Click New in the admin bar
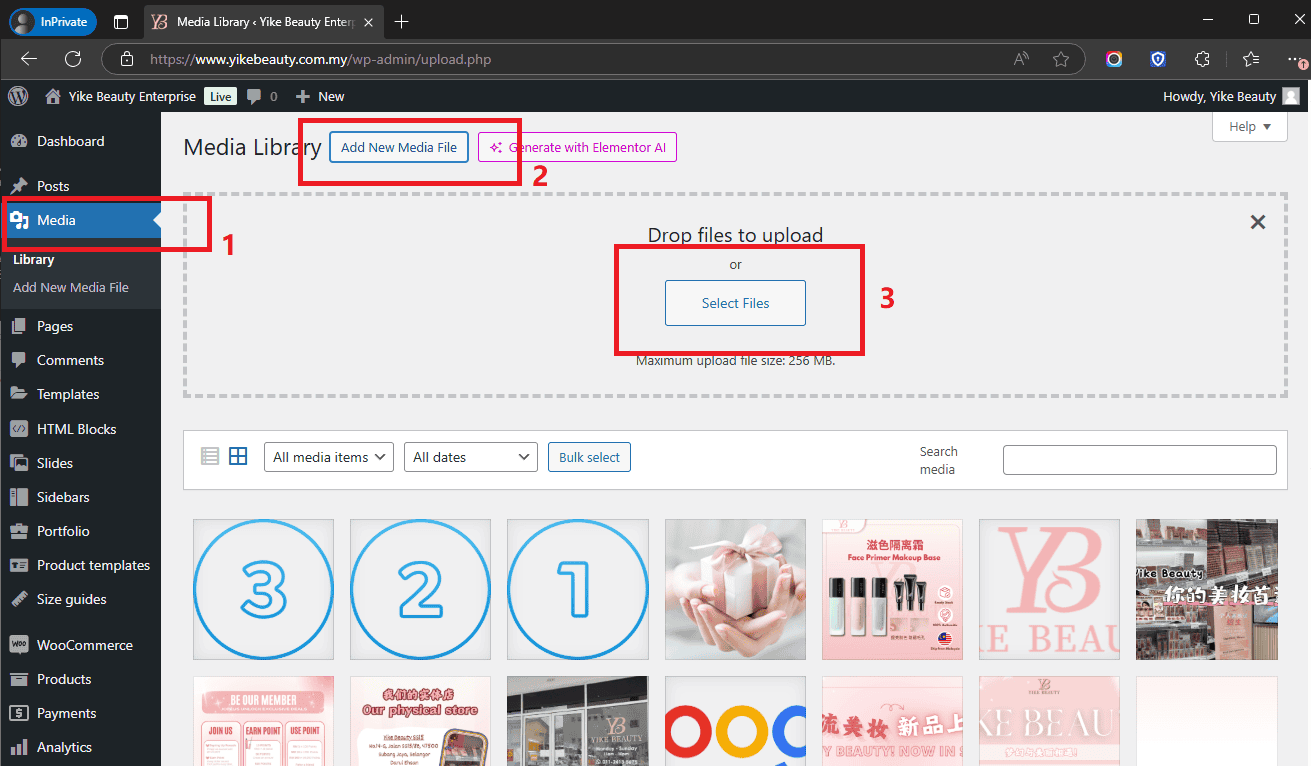Viewport: 1311px width, 766px height. 320,97
